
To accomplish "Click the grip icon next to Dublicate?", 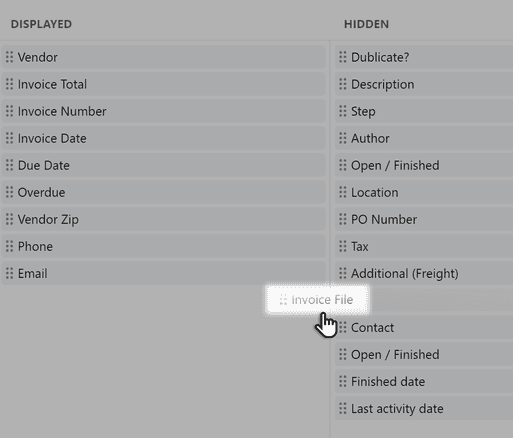I will (x=343, y=57).
